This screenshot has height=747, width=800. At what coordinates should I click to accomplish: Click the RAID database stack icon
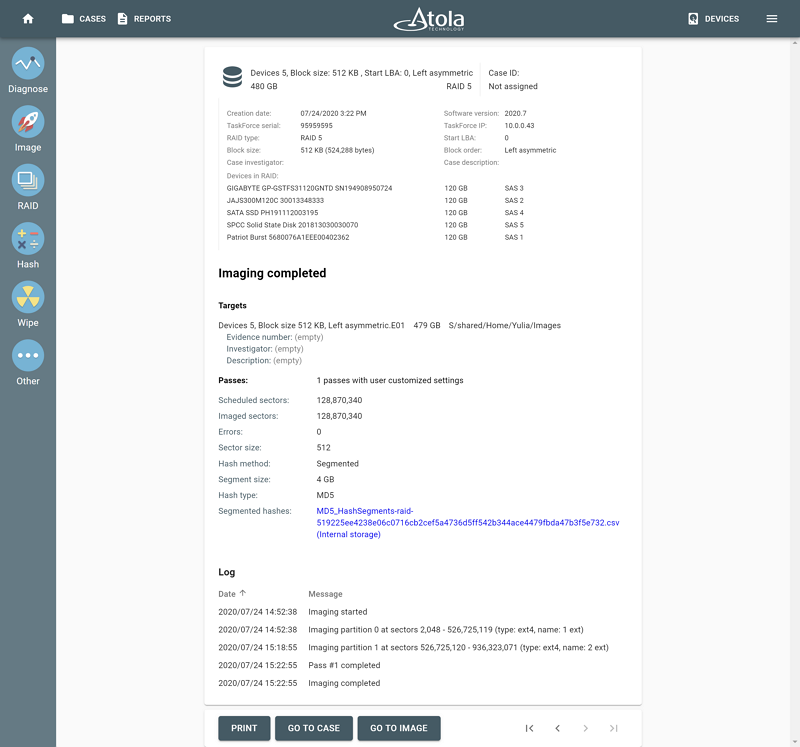coord(232,77)
